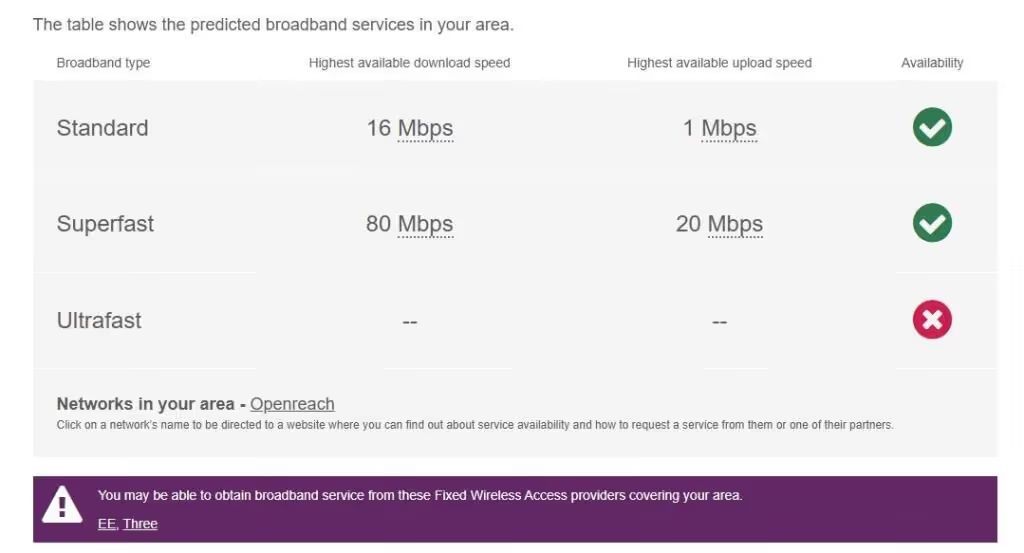This screenshot has height=553, width=1024.
Task: Click the Standard broadband green checkmark icon
Action: 932,128
